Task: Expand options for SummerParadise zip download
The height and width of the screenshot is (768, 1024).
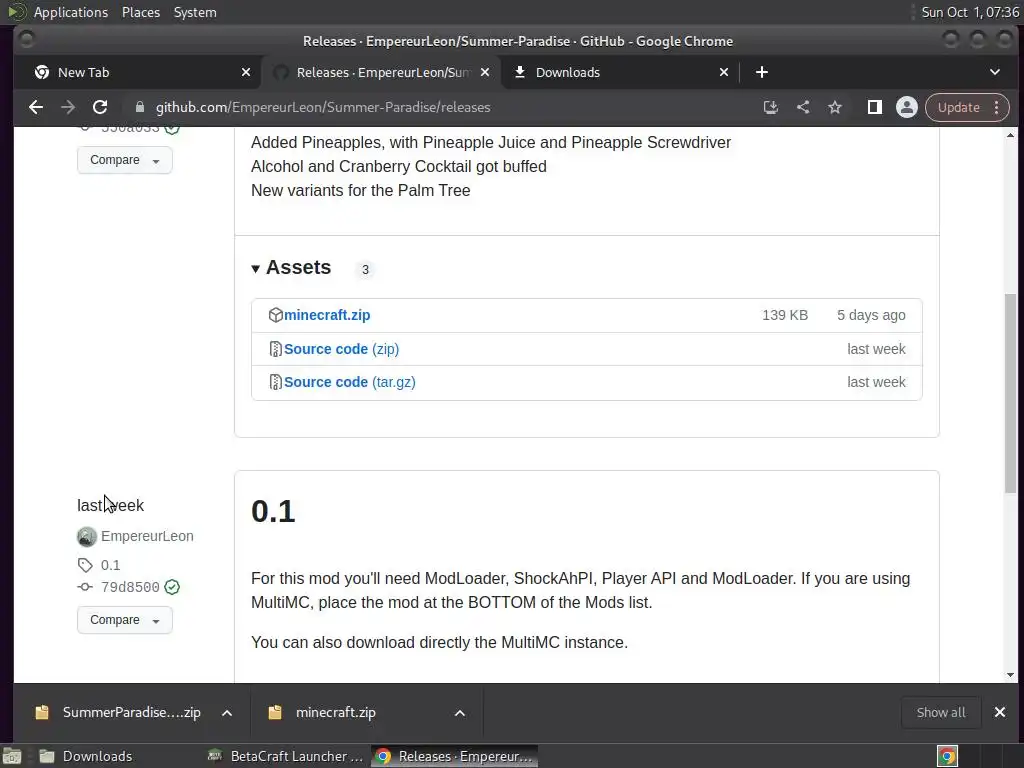Action: pos(227,713)
